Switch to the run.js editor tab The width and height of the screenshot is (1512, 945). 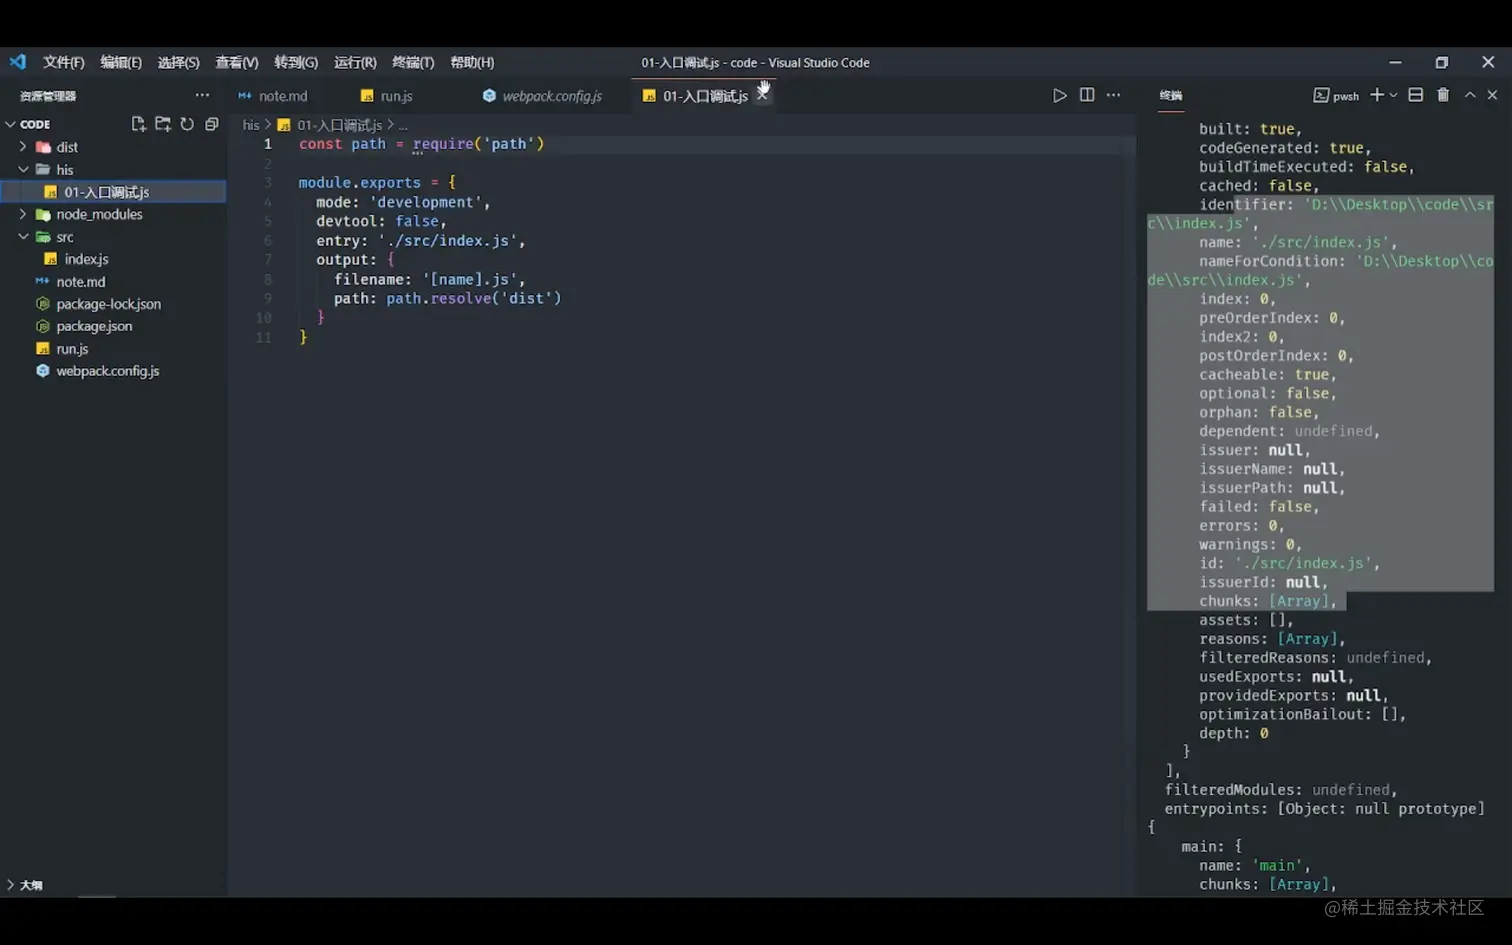(396, 96)
